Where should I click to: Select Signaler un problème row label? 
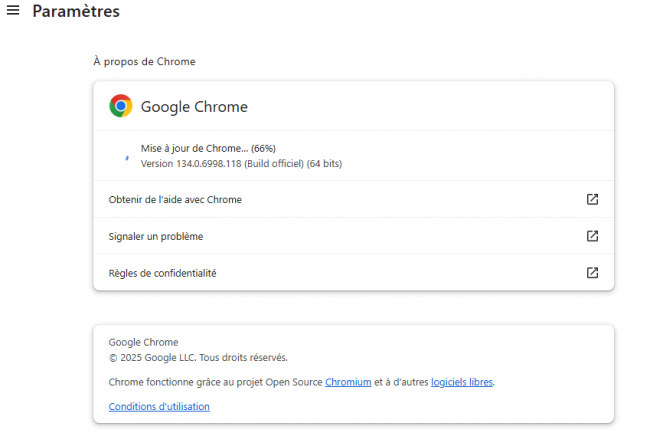click(x=155, y=236)
